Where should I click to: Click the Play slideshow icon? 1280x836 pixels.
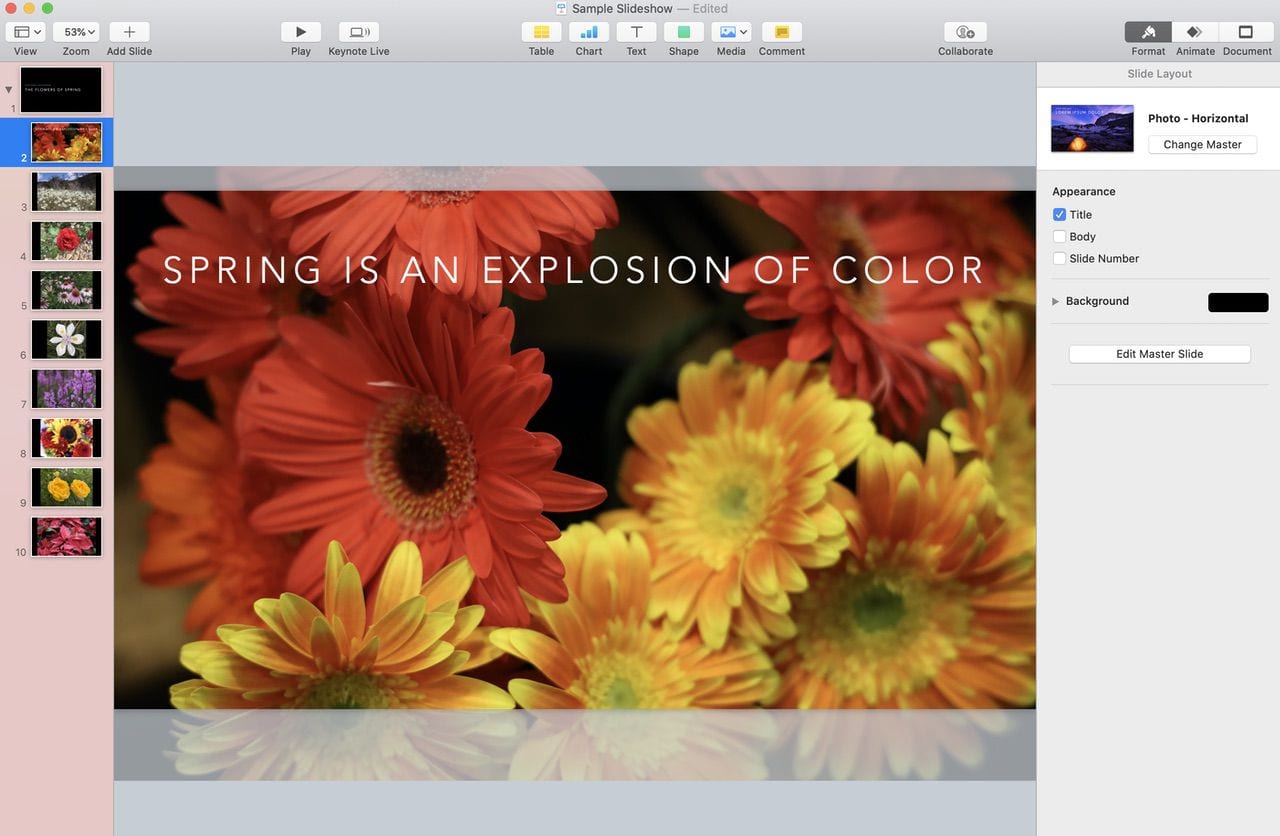click(x=301, y=32)
